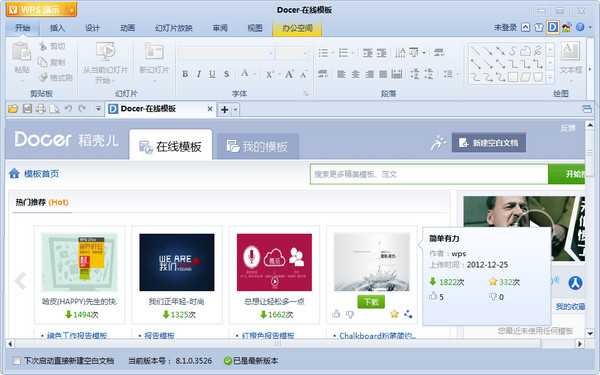Switch to the 我的模板 tab
600x375 pixels.
258,146
